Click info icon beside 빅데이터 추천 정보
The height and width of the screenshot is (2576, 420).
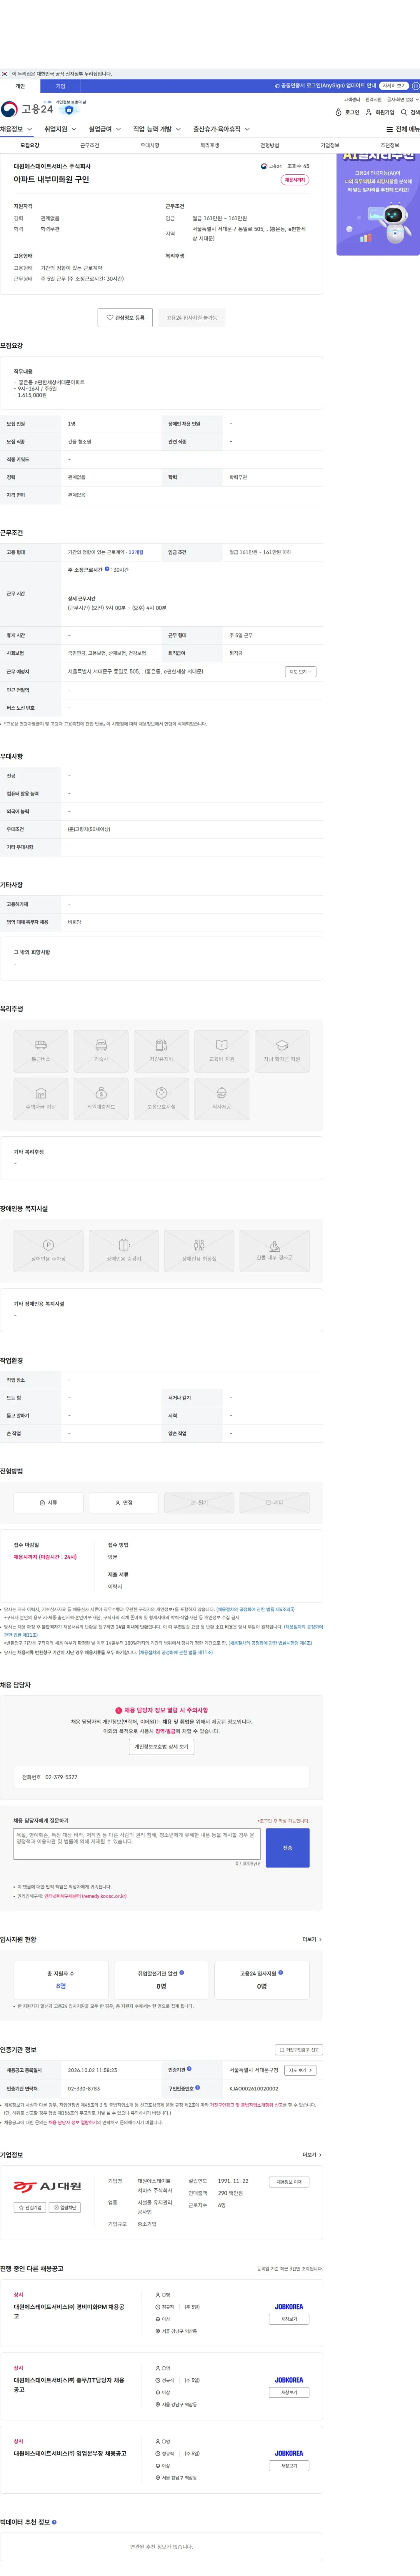(54, 2522)
